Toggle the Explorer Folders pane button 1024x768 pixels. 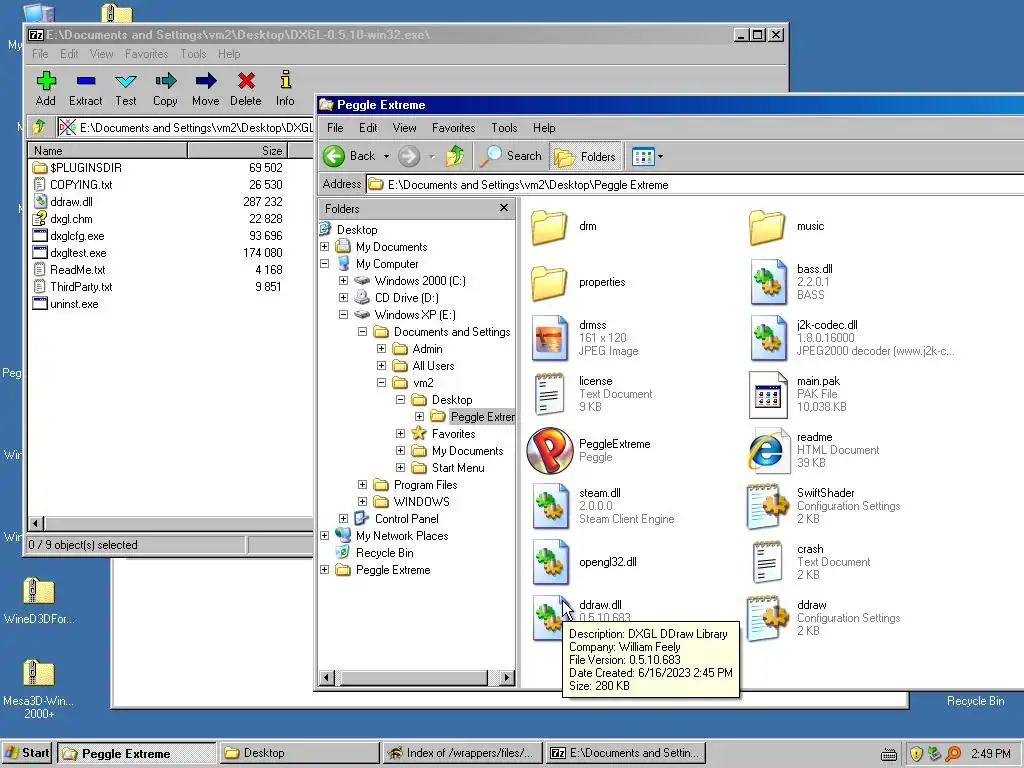pos(585,156)
